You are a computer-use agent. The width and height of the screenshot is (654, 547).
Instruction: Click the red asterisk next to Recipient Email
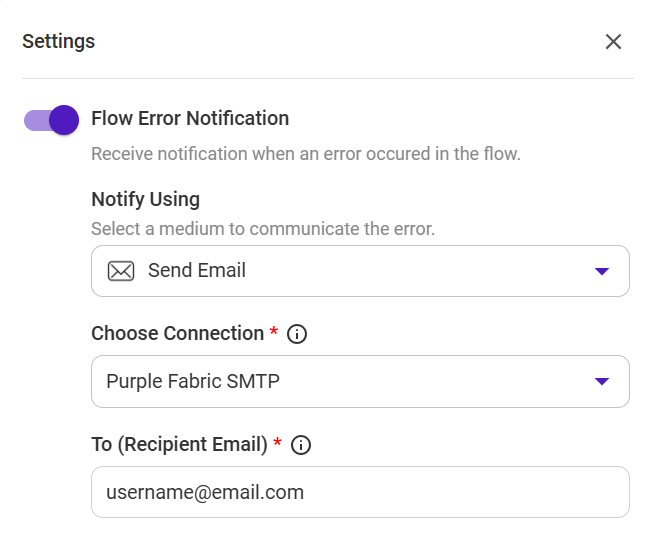(x=277, y=443)
